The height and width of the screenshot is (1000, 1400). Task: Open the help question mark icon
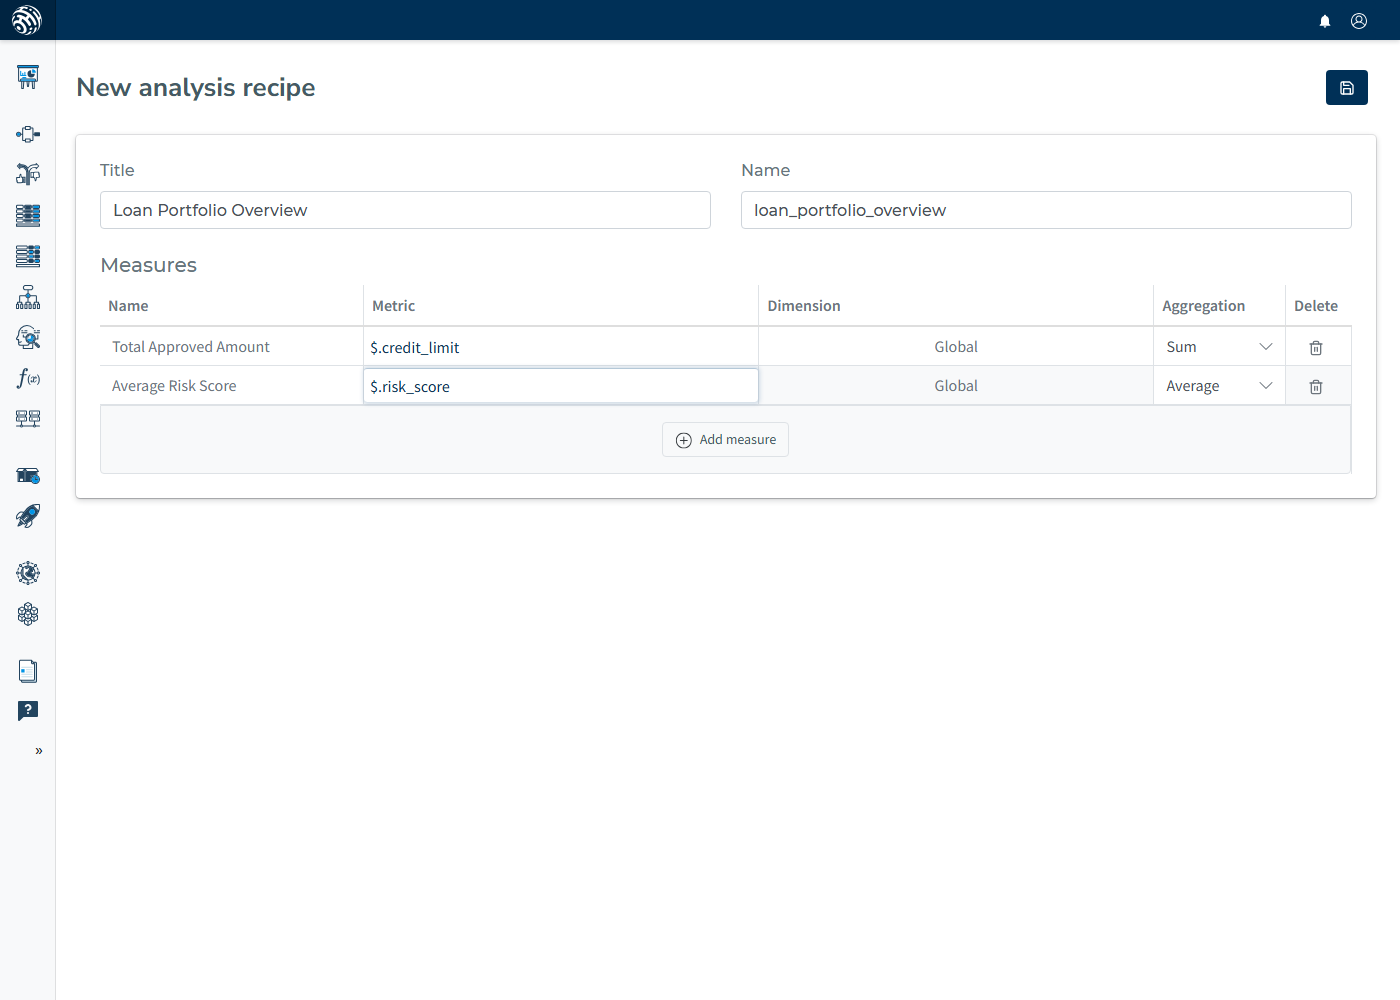[28, 711]
